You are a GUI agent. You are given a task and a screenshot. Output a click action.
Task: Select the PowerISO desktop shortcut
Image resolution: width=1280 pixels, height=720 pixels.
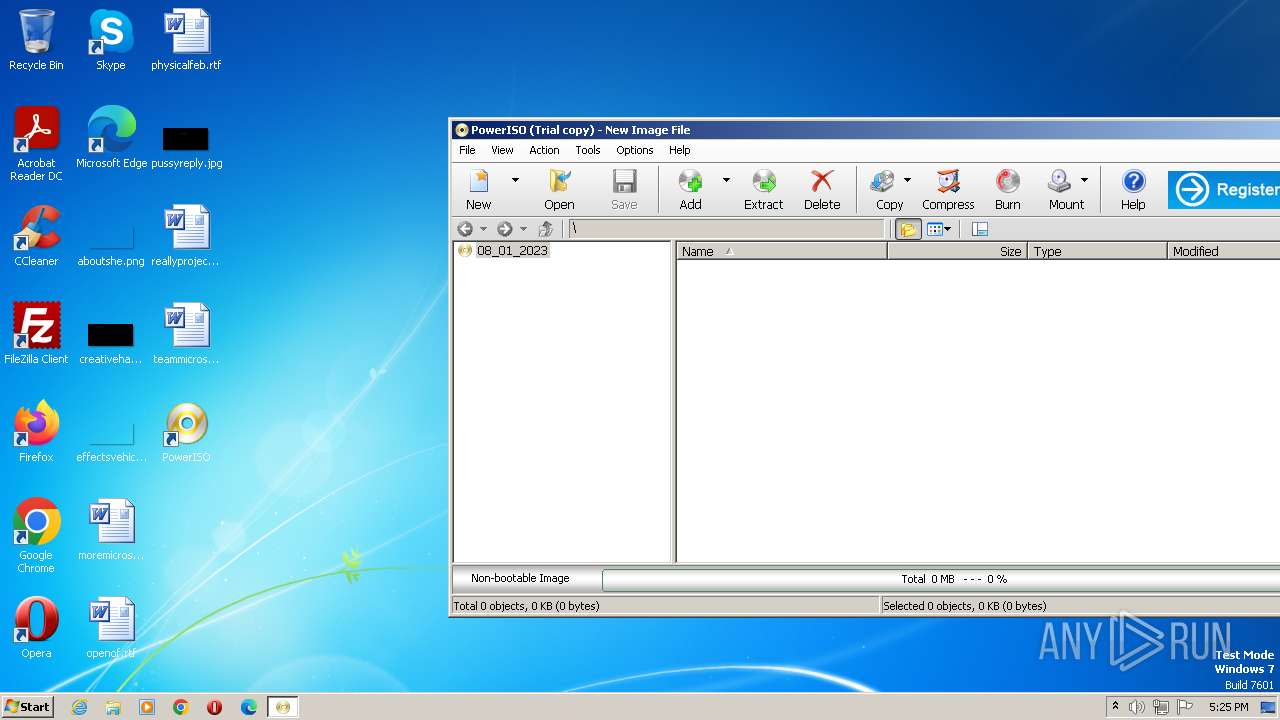[x=186, y=432]
